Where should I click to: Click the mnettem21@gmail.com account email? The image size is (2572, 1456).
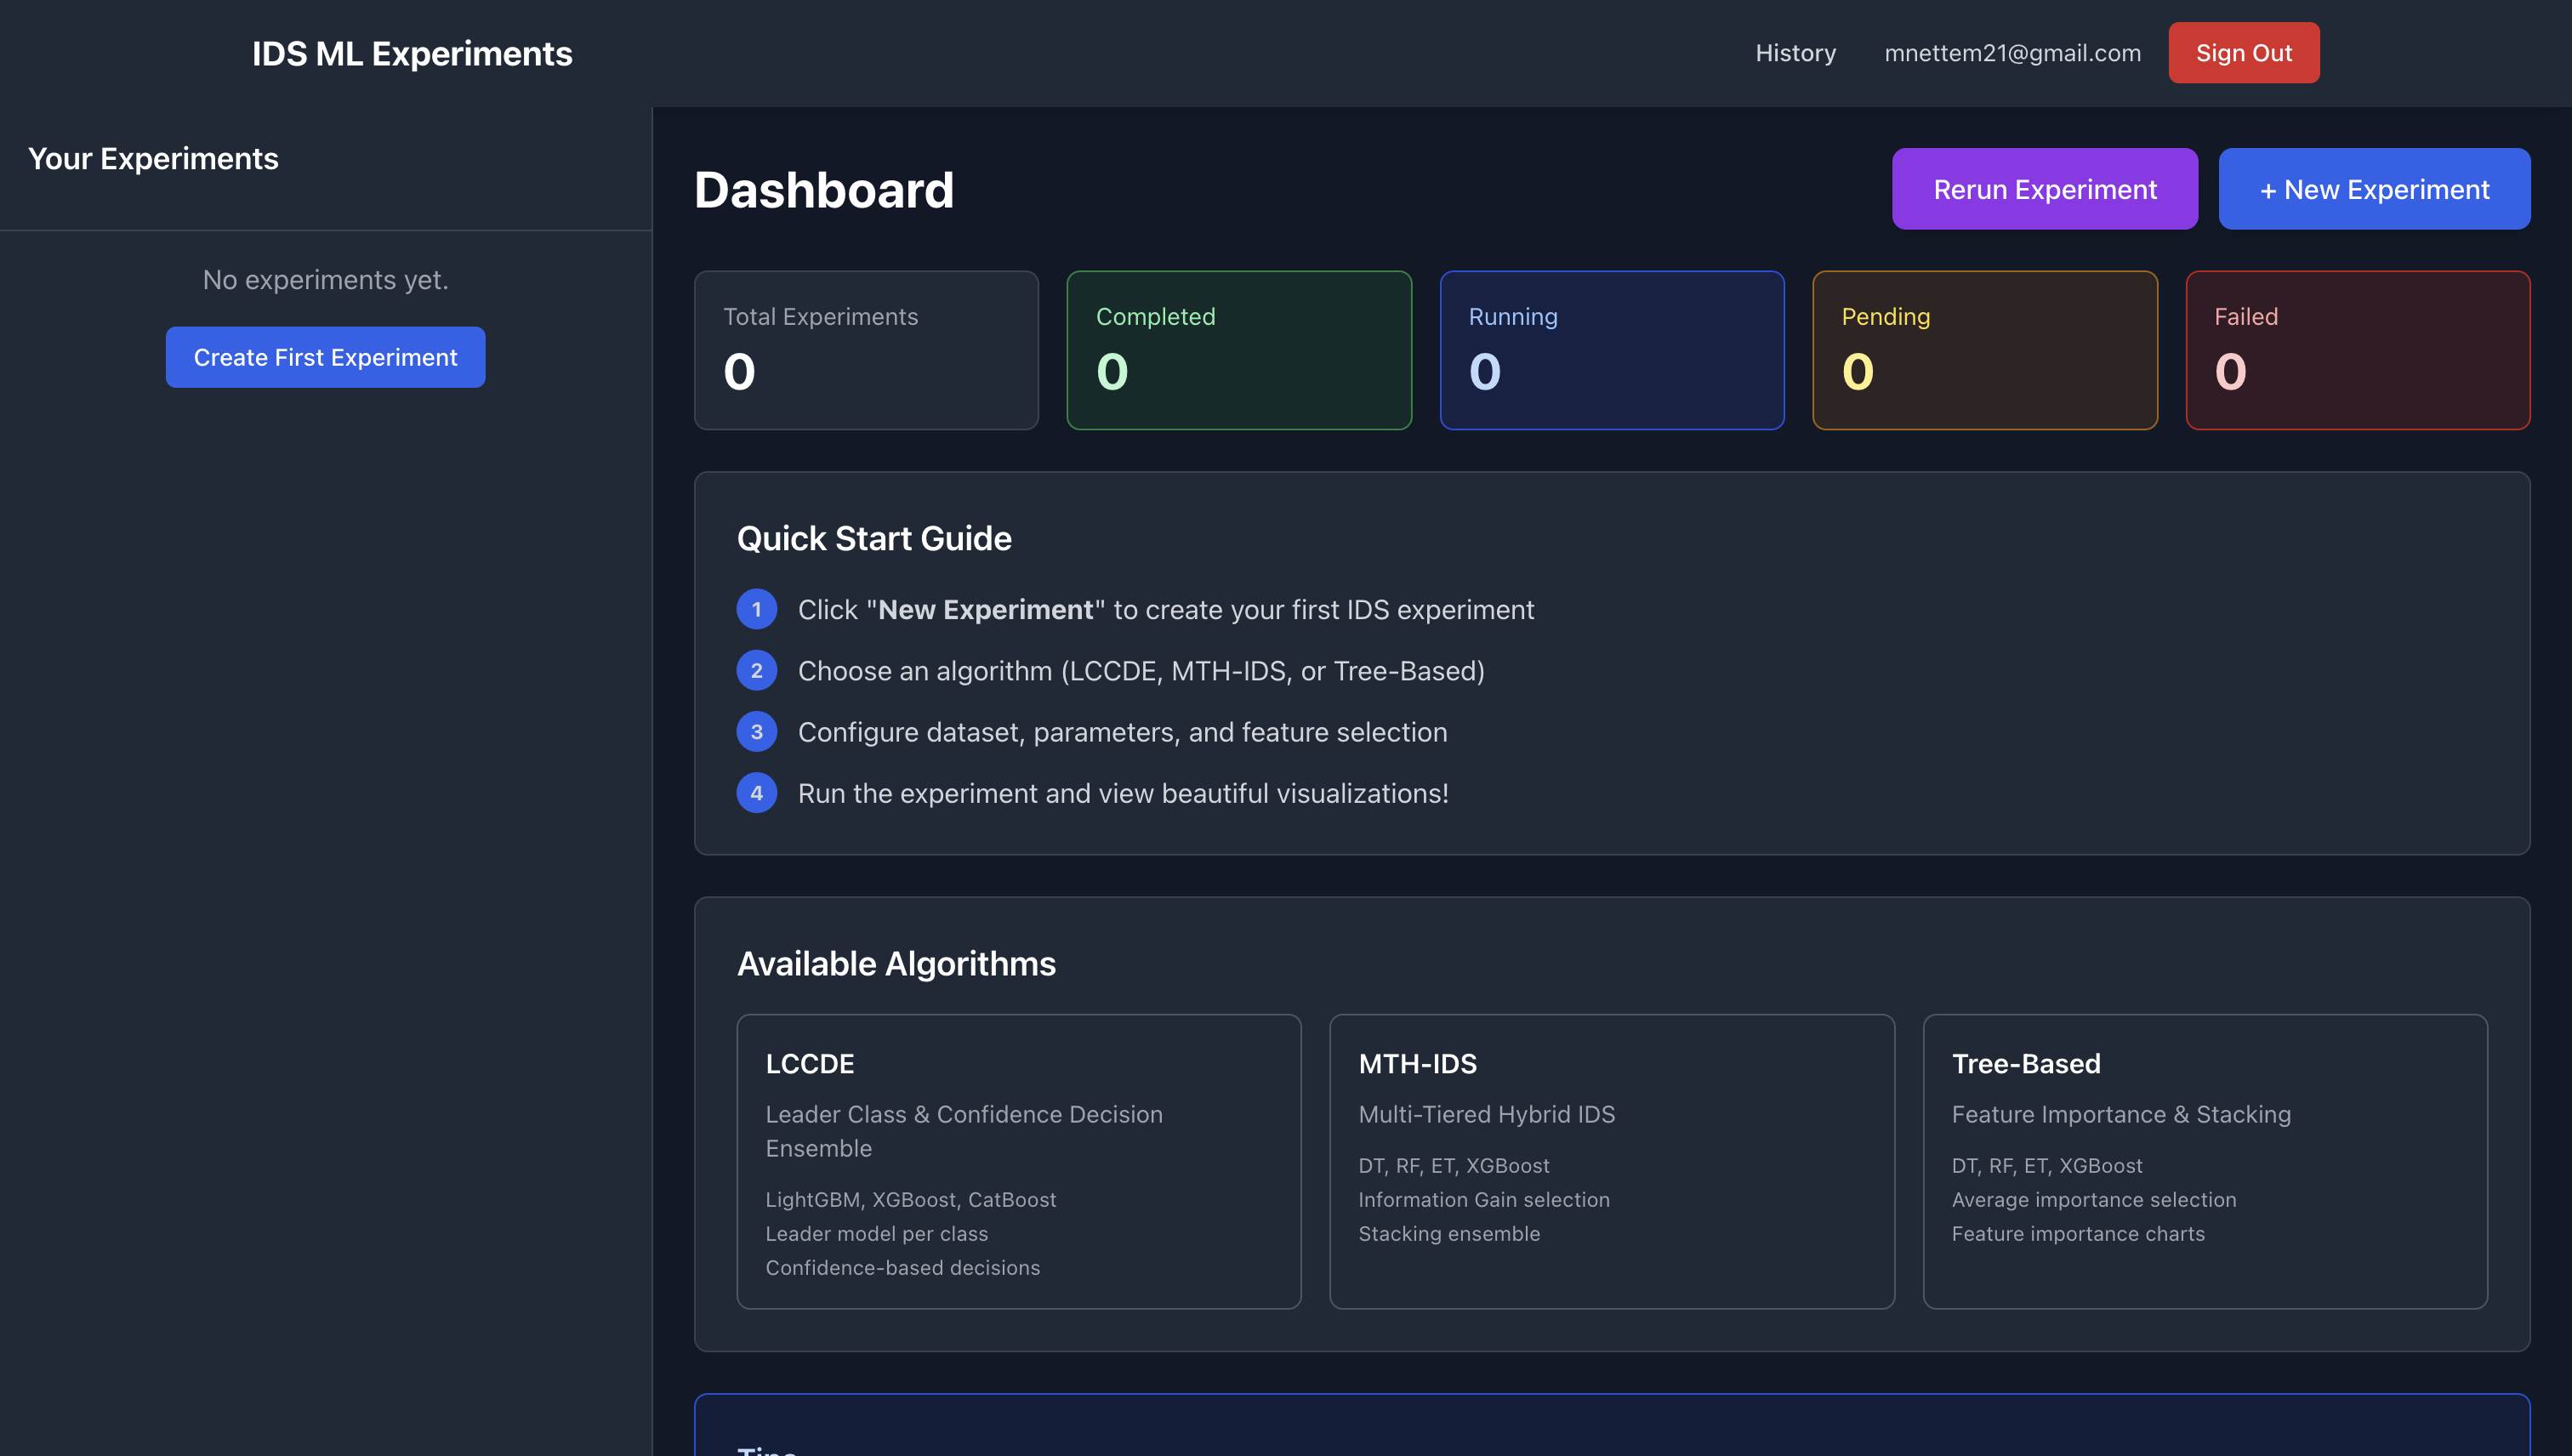click(x=2012, y=52)
